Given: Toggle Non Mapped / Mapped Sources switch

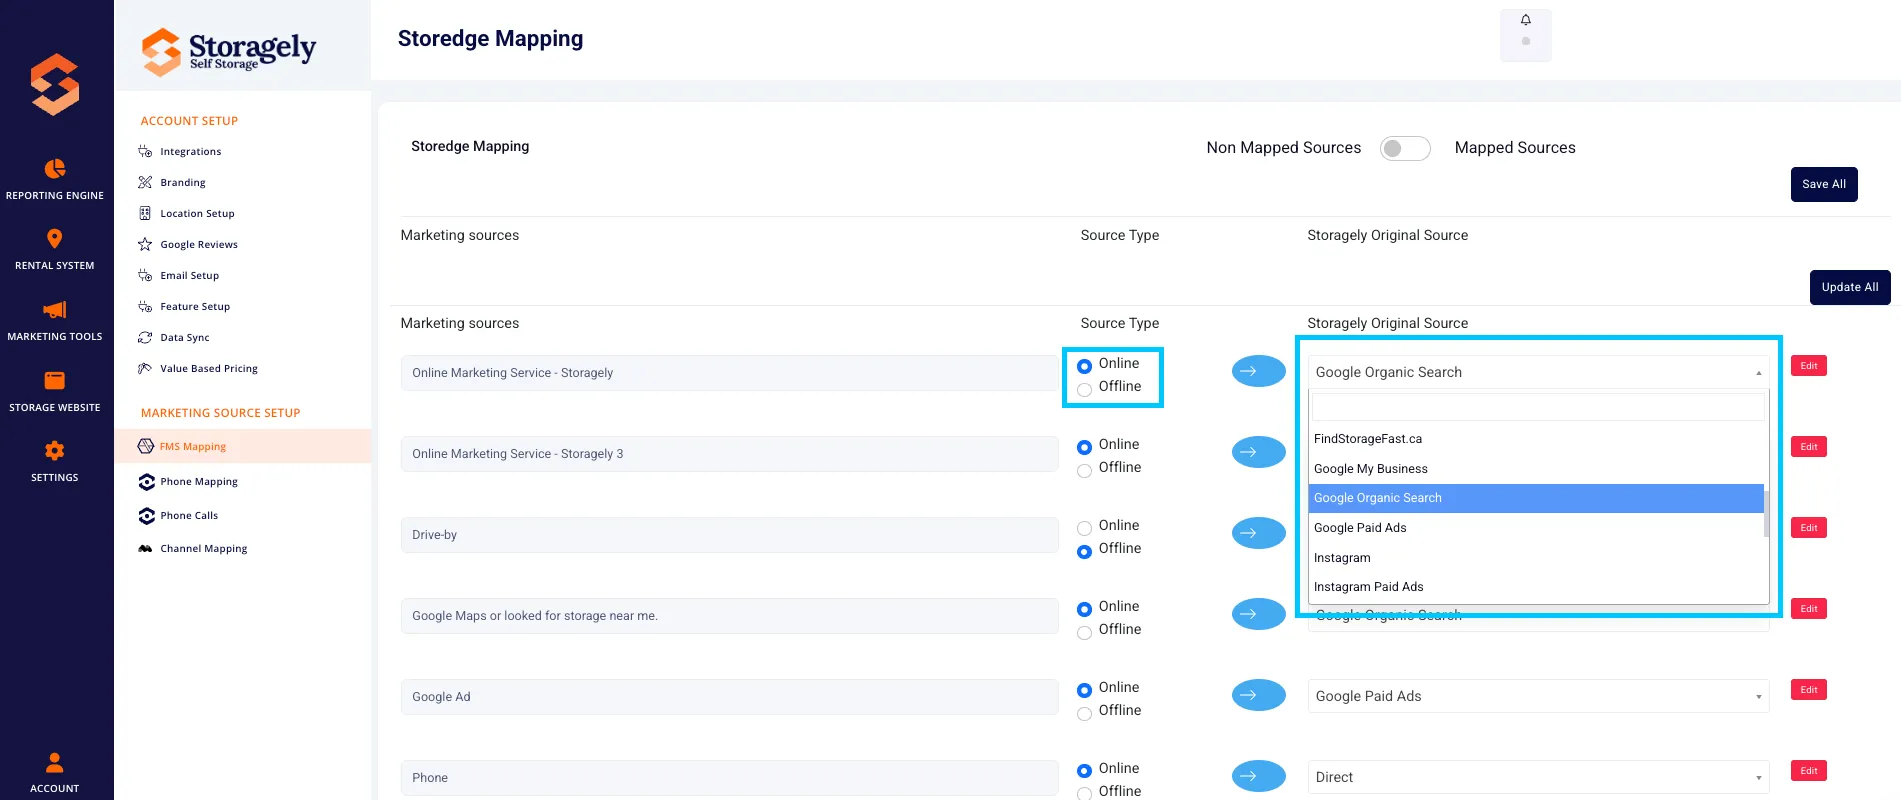Looking at the screenshot, I should (1405, 148).
